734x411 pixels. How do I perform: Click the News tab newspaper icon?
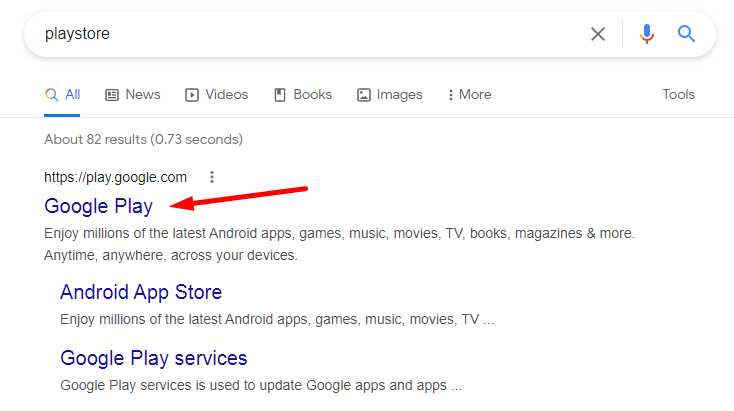[x=112, y=95]
